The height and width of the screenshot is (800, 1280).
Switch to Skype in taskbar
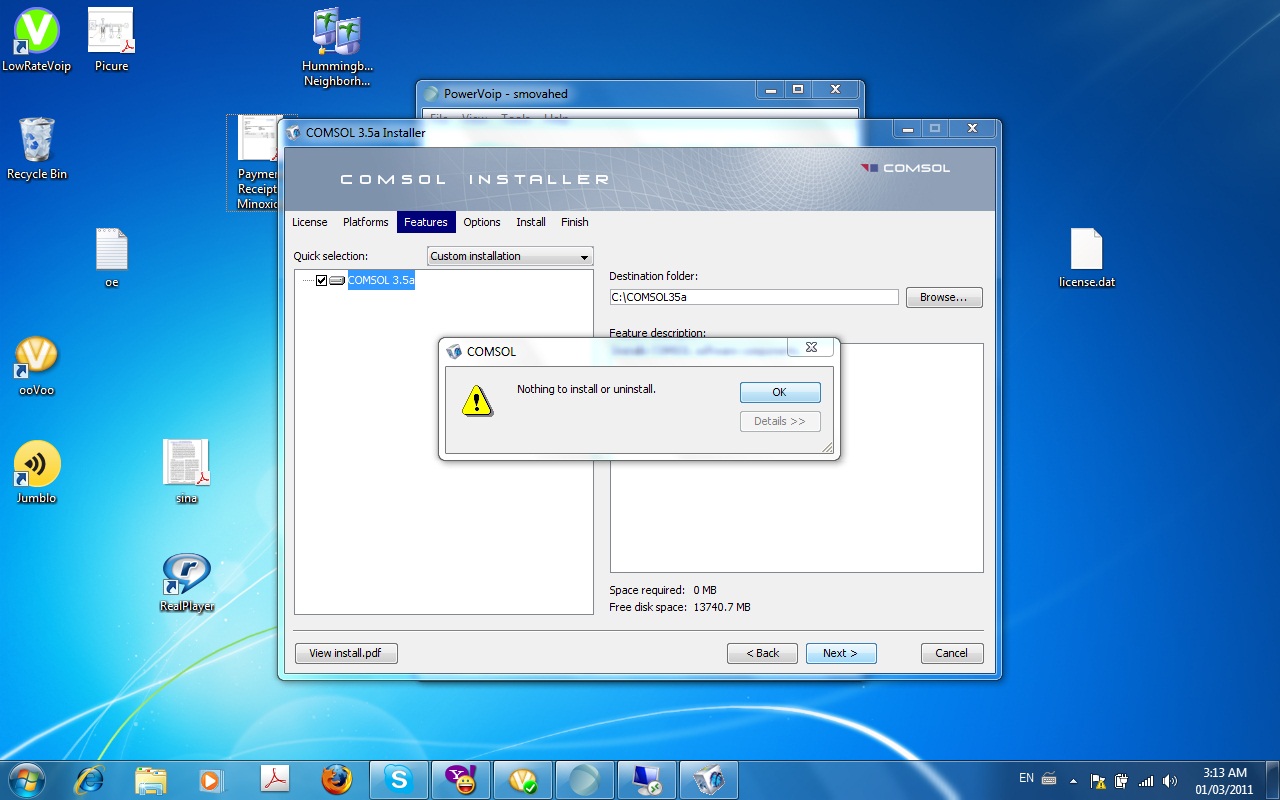click(399, 780)
